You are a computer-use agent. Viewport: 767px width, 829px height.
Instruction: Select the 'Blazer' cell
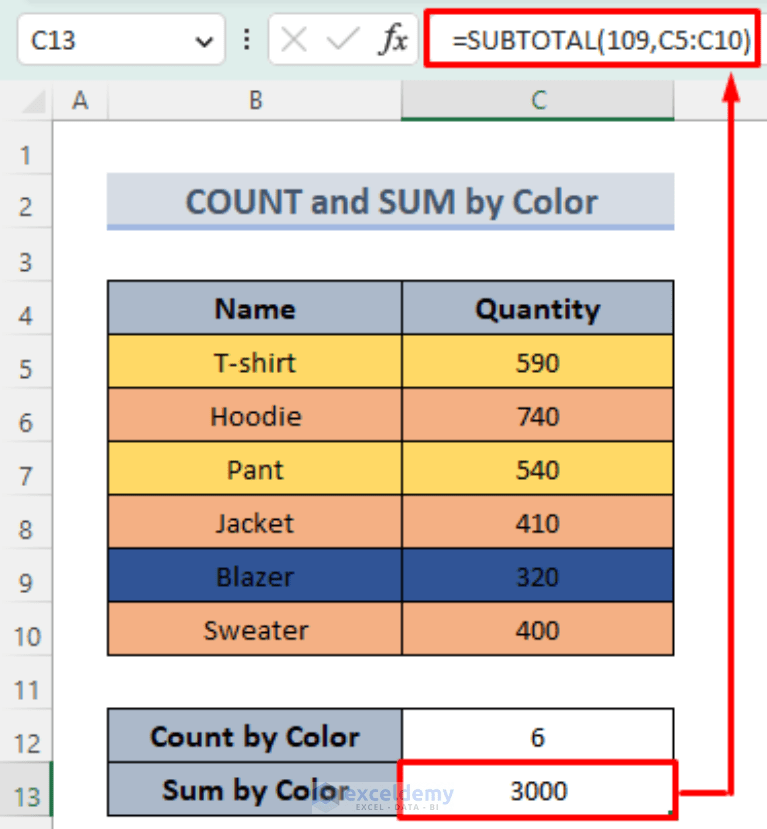(255, 576)
